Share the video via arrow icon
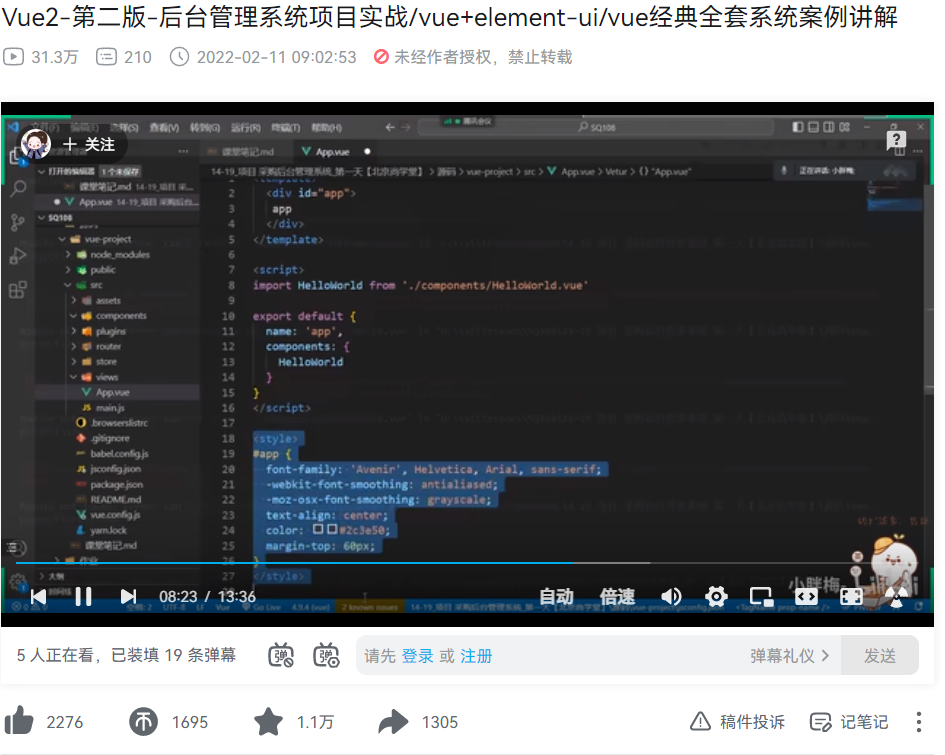The width and height of the screenshot is (945, 755). tap(393, 721)
